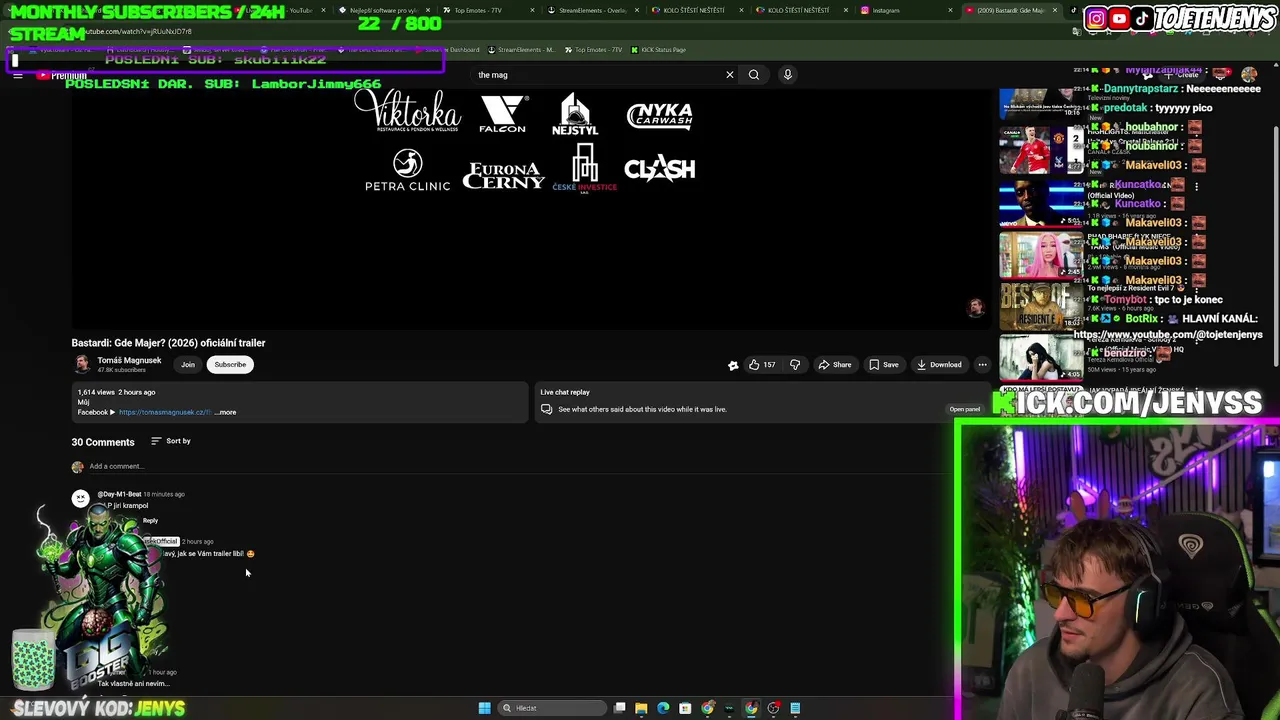Click the sparkle Ask icon left of likes
The height and width of the screenshot is (720, 1280).
coord(733,365)
